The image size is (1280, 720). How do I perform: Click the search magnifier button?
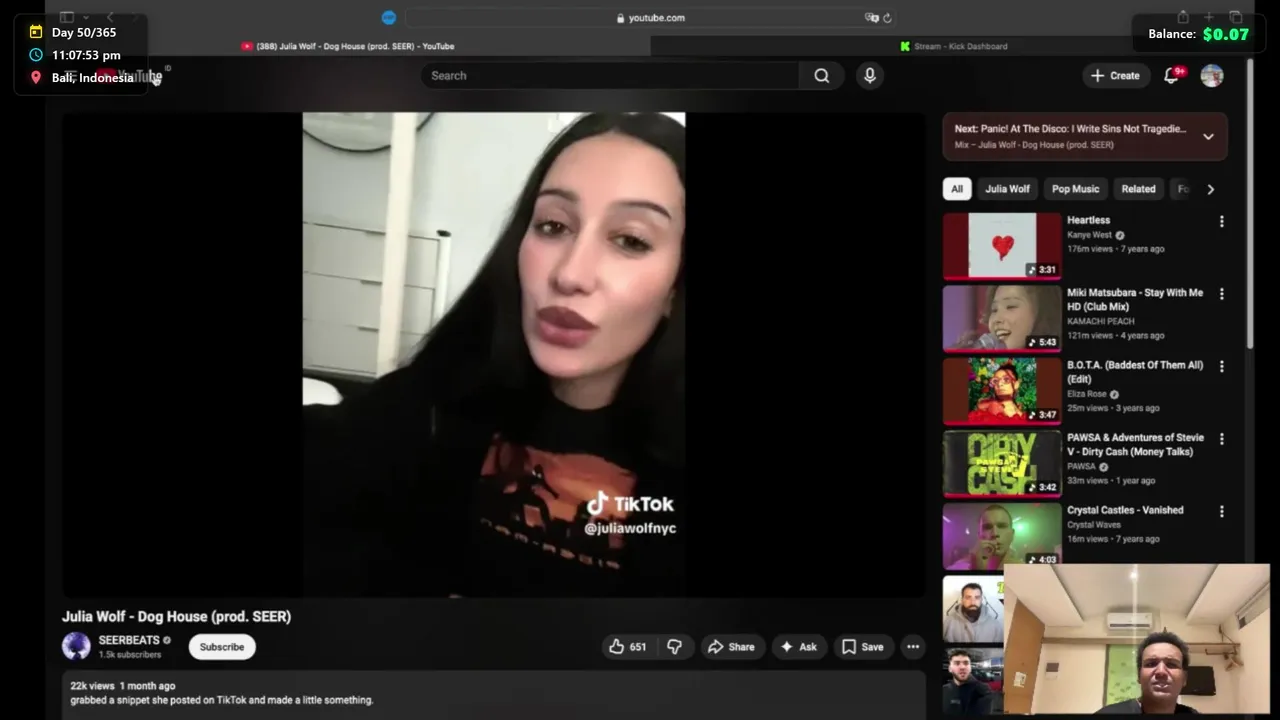(821, 76)
